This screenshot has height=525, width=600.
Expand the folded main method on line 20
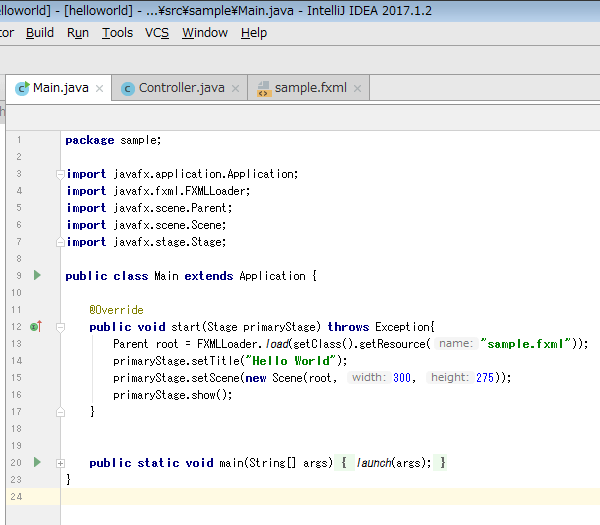[60, 463]
